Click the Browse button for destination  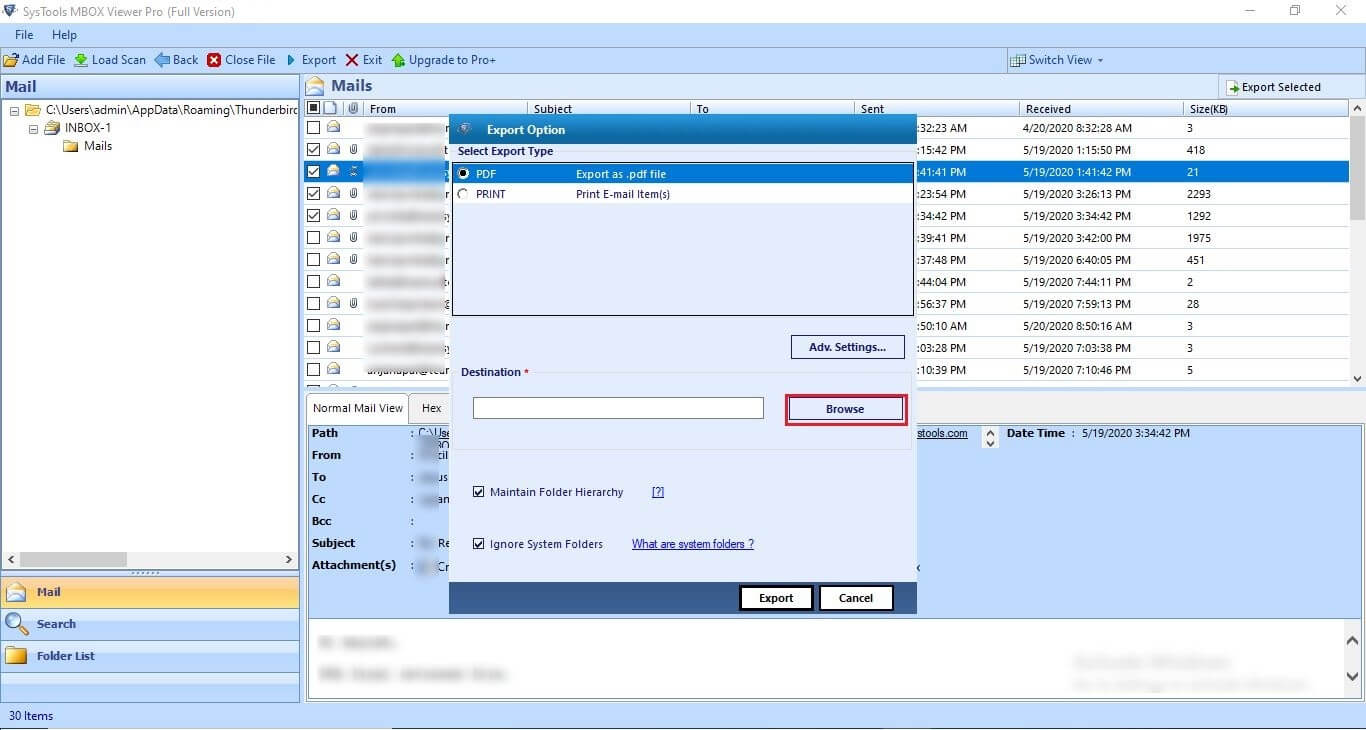(845, 409)
